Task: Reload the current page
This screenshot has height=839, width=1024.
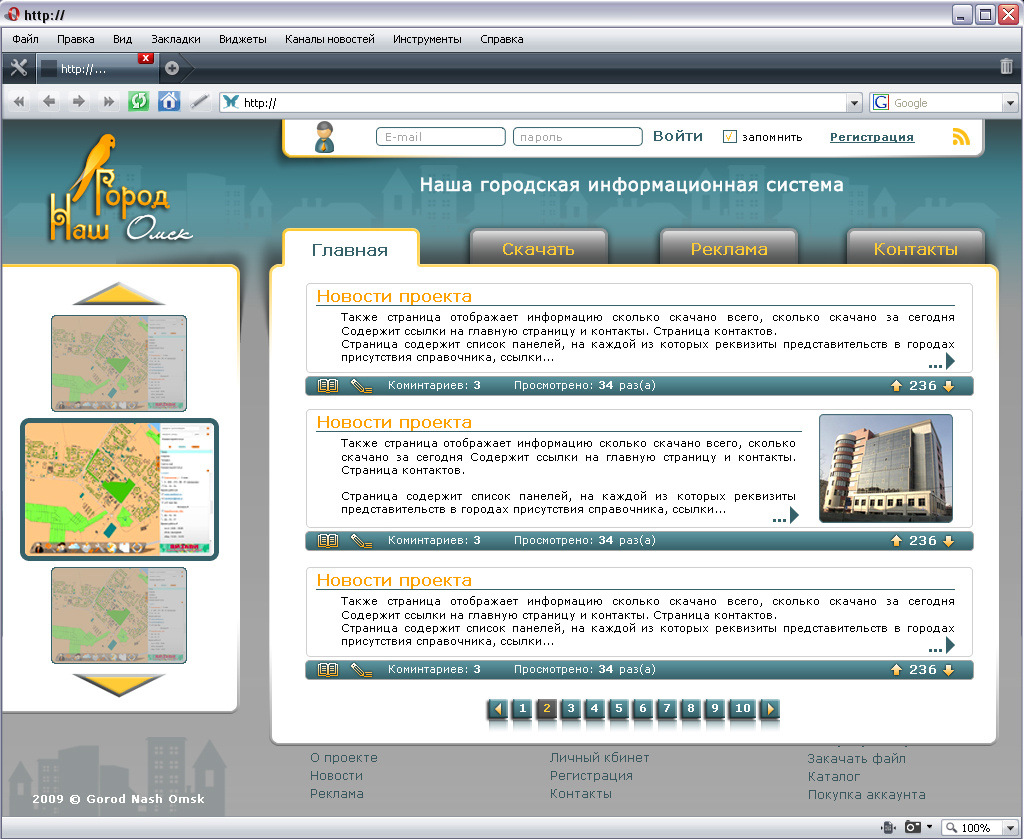Action: click(138, 101)
